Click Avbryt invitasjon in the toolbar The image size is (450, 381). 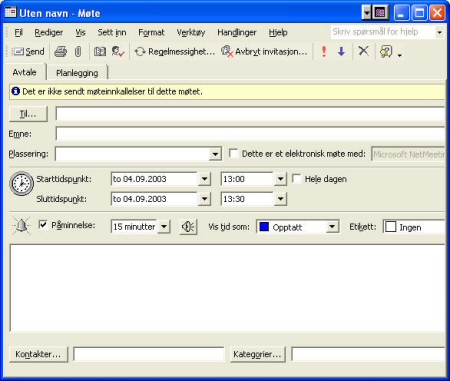pyautogui.click(x=264, y=52)
